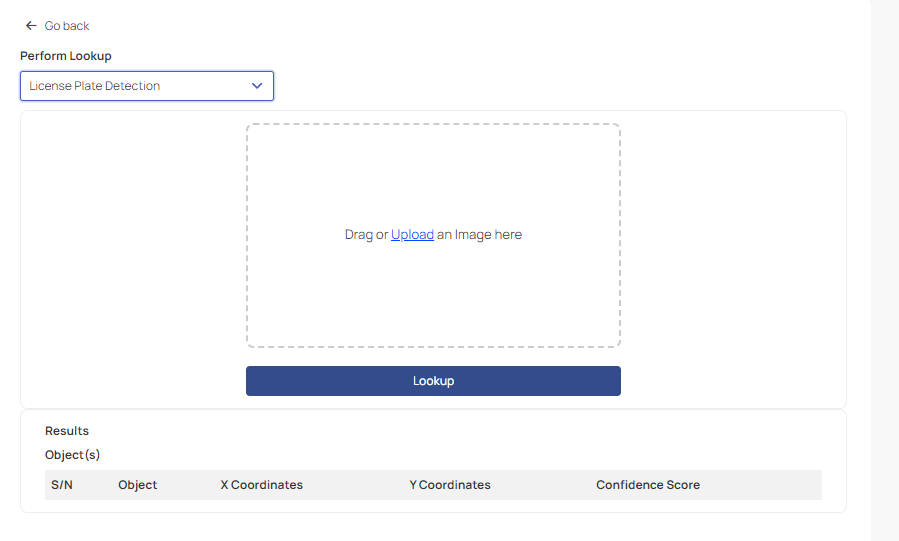
Task: Click the Results heading
Action: click(x=67, y=431)
